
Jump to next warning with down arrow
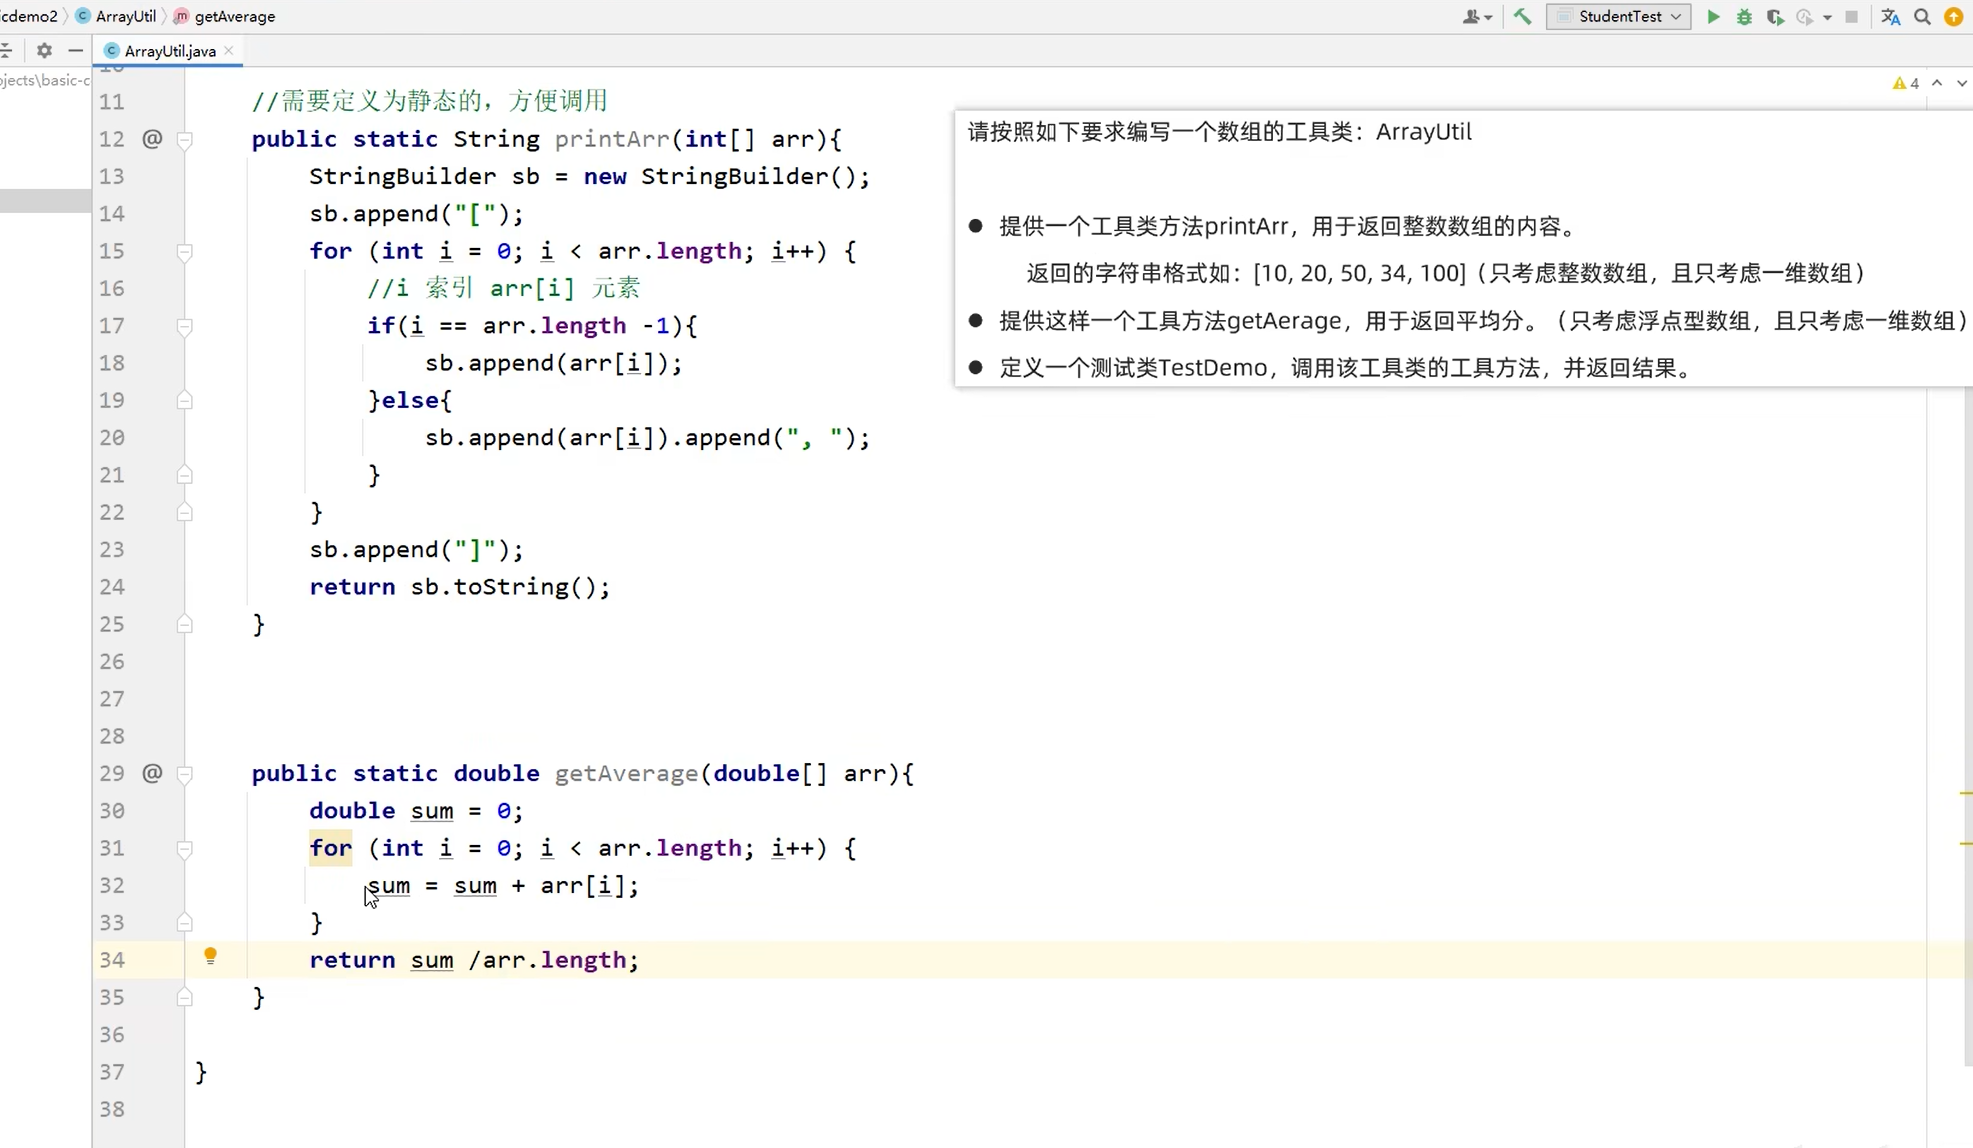[x=1961, y=83]
